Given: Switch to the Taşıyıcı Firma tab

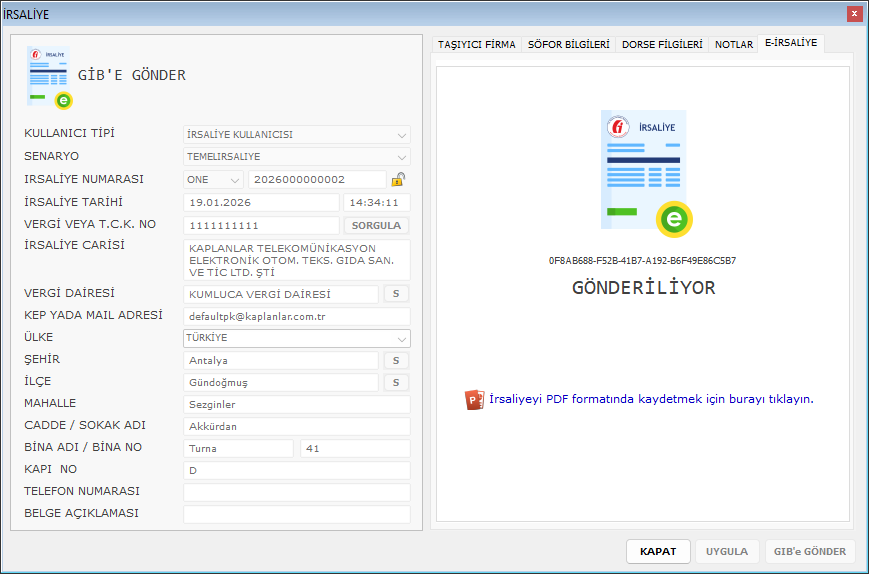Looking at the screenshot, I should click(x=477, y=45).
